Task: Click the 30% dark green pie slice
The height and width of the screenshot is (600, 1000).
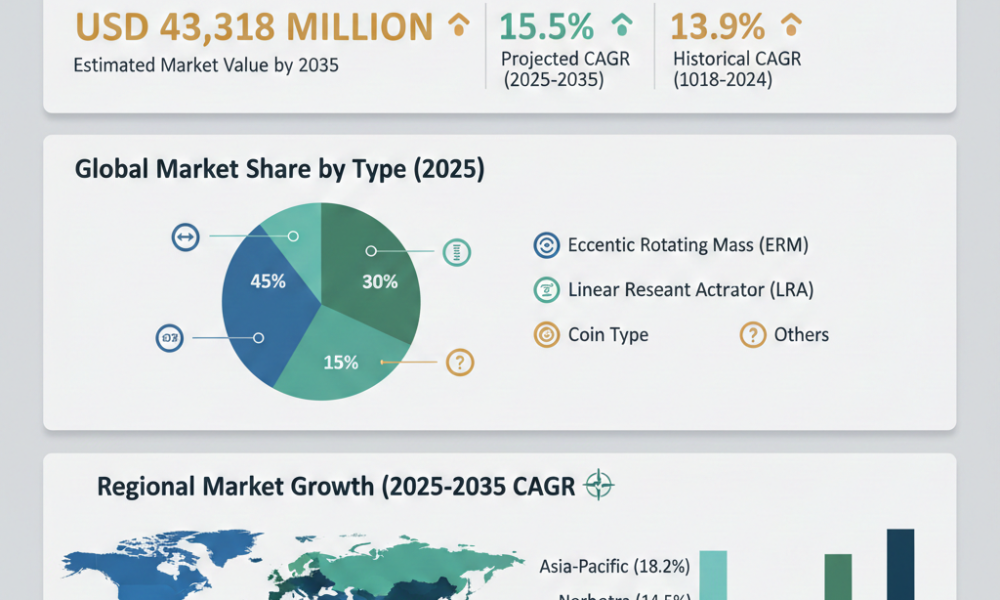Action: 373,274
